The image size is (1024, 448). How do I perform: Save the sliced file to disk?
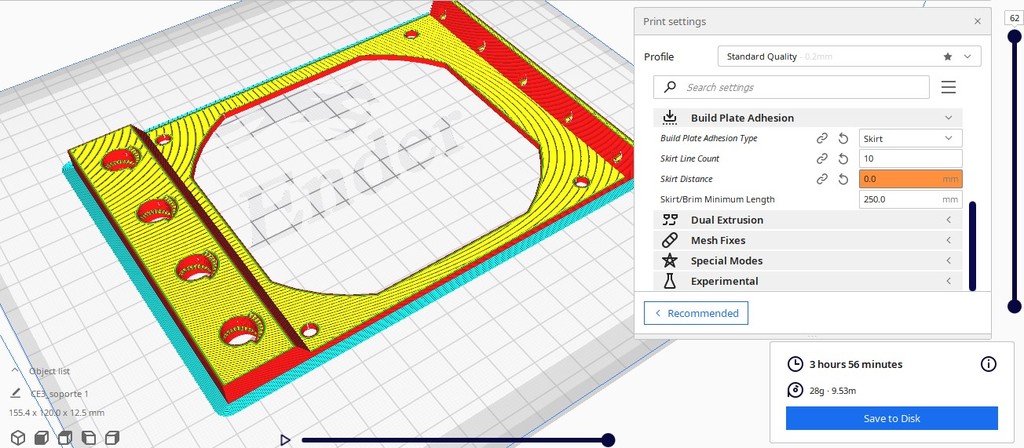coord(891,419)
